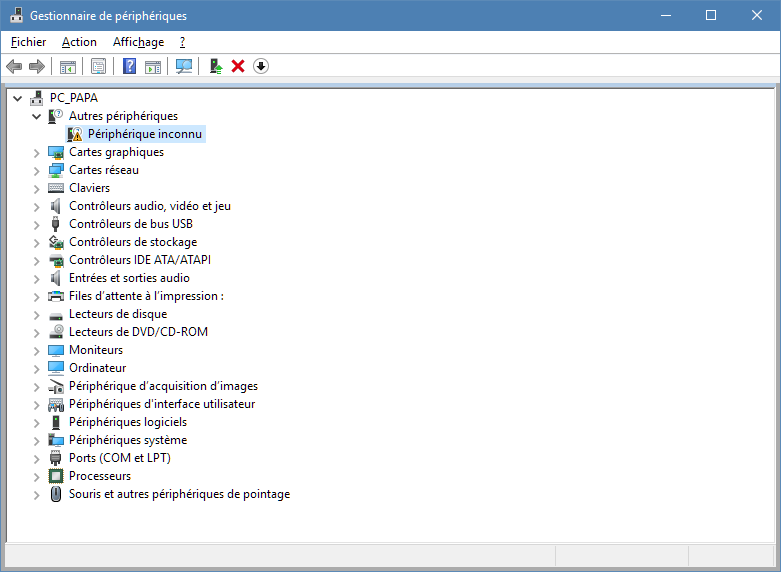Expand Contrôleurs audio, vidéo et jeu
Screen dimensions: 781x572
coord(36,207)
